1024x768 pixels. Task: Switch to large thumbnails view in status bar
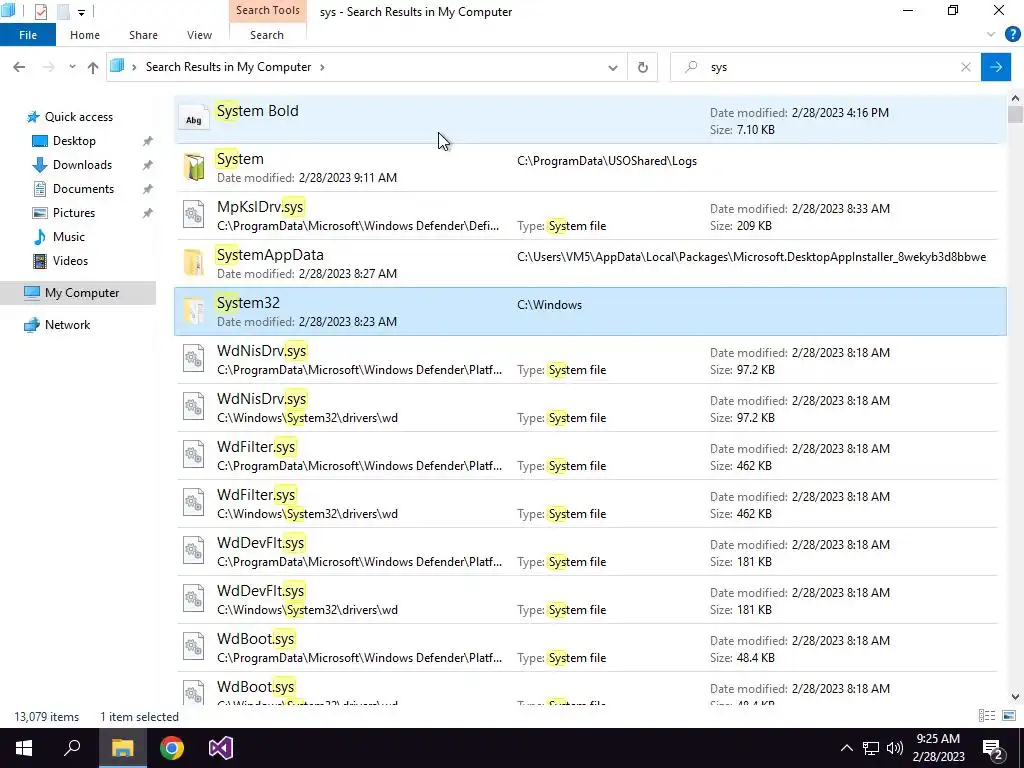(1008, 716)
